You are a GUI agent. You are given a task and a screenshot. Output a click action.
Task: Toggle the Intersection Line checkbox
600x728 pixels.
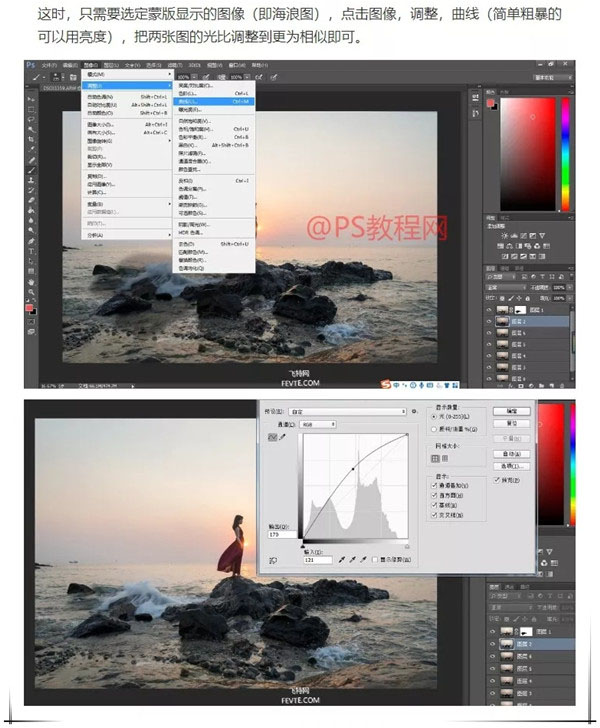click(434, 515)
